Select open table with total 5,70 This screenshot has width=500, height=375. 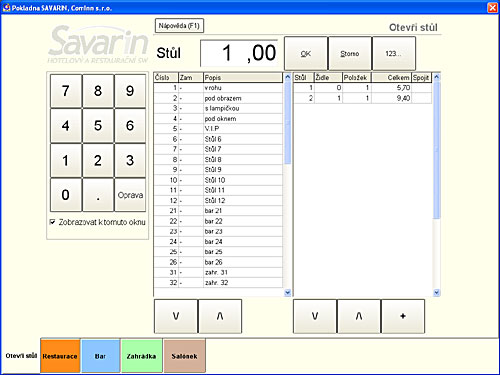(x=363, y=88)
